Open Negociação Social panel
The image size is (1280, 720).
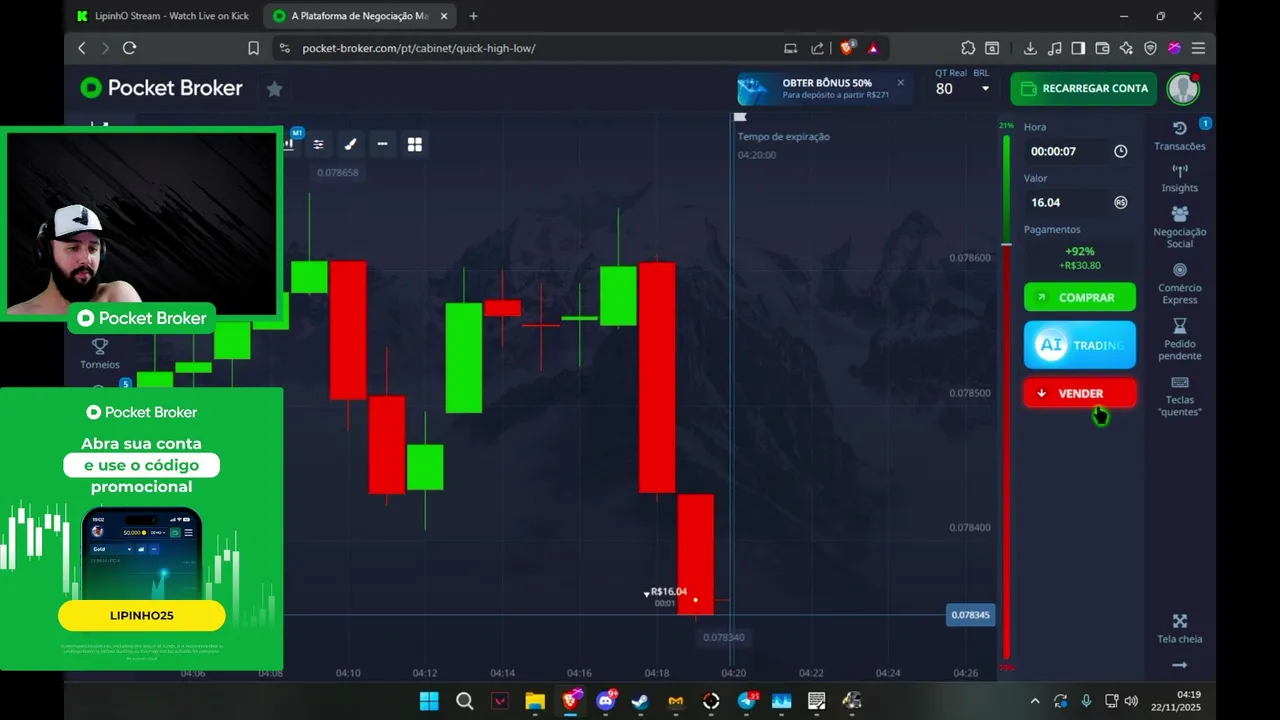(x=1180, y=227)
